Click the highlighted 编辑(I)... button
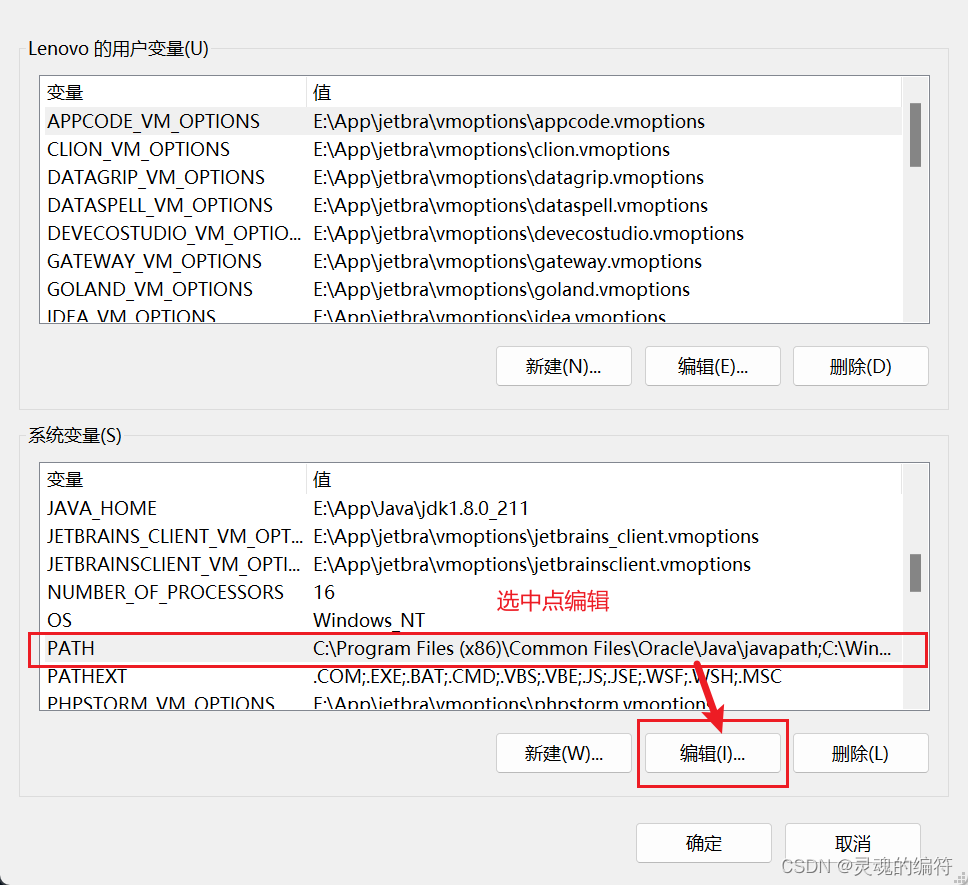Screen dimensions: 968x885 (712, 753)
